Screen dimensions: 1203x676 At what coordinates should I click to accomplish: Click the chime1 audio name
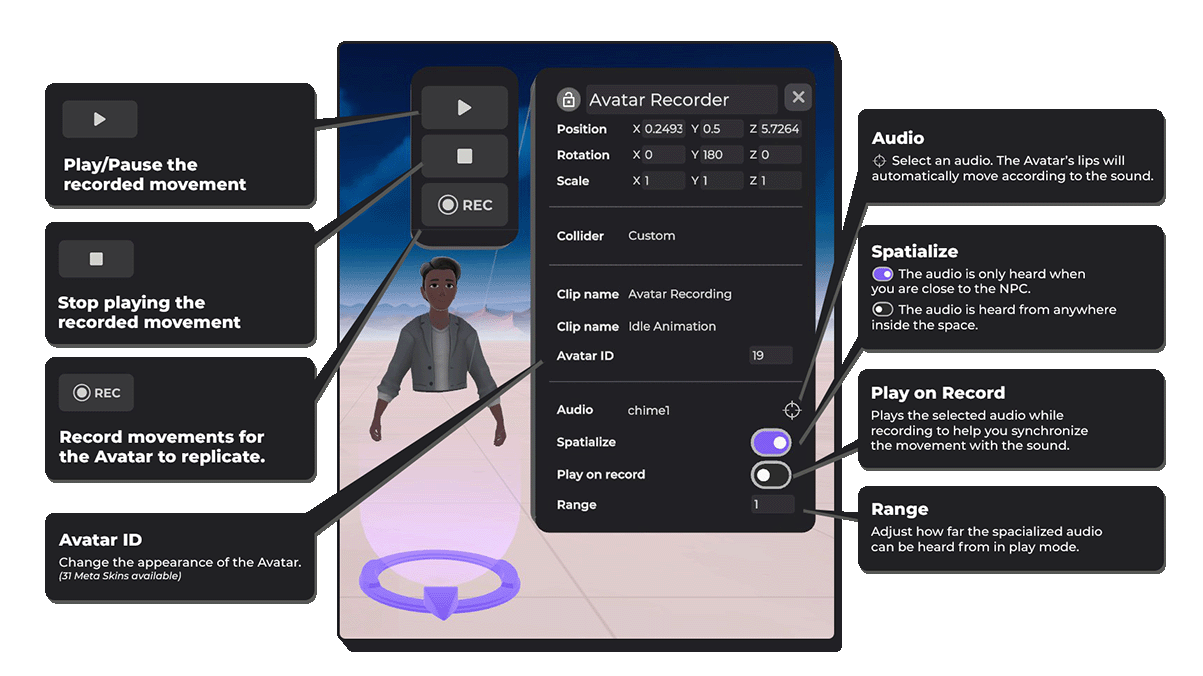point(647,410)
